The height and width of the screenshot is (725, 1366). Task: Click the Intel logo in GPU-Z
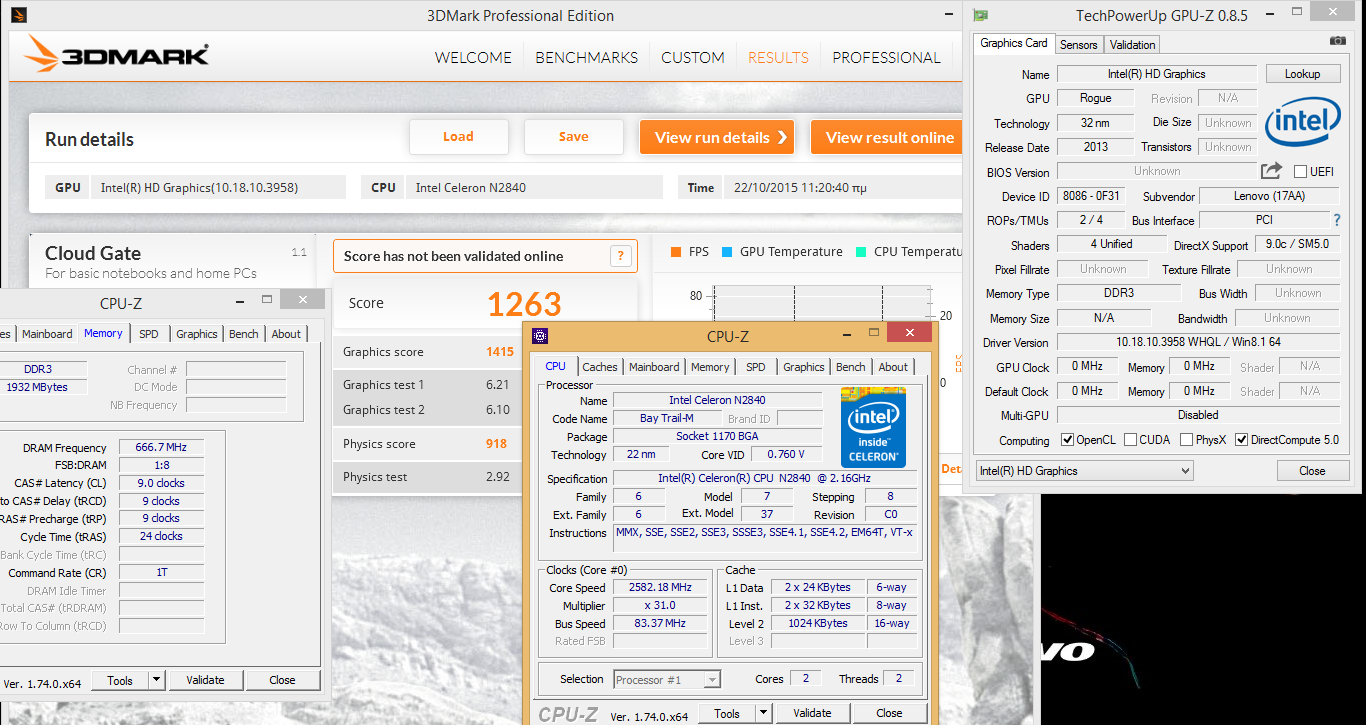[x=1302, y=122]
